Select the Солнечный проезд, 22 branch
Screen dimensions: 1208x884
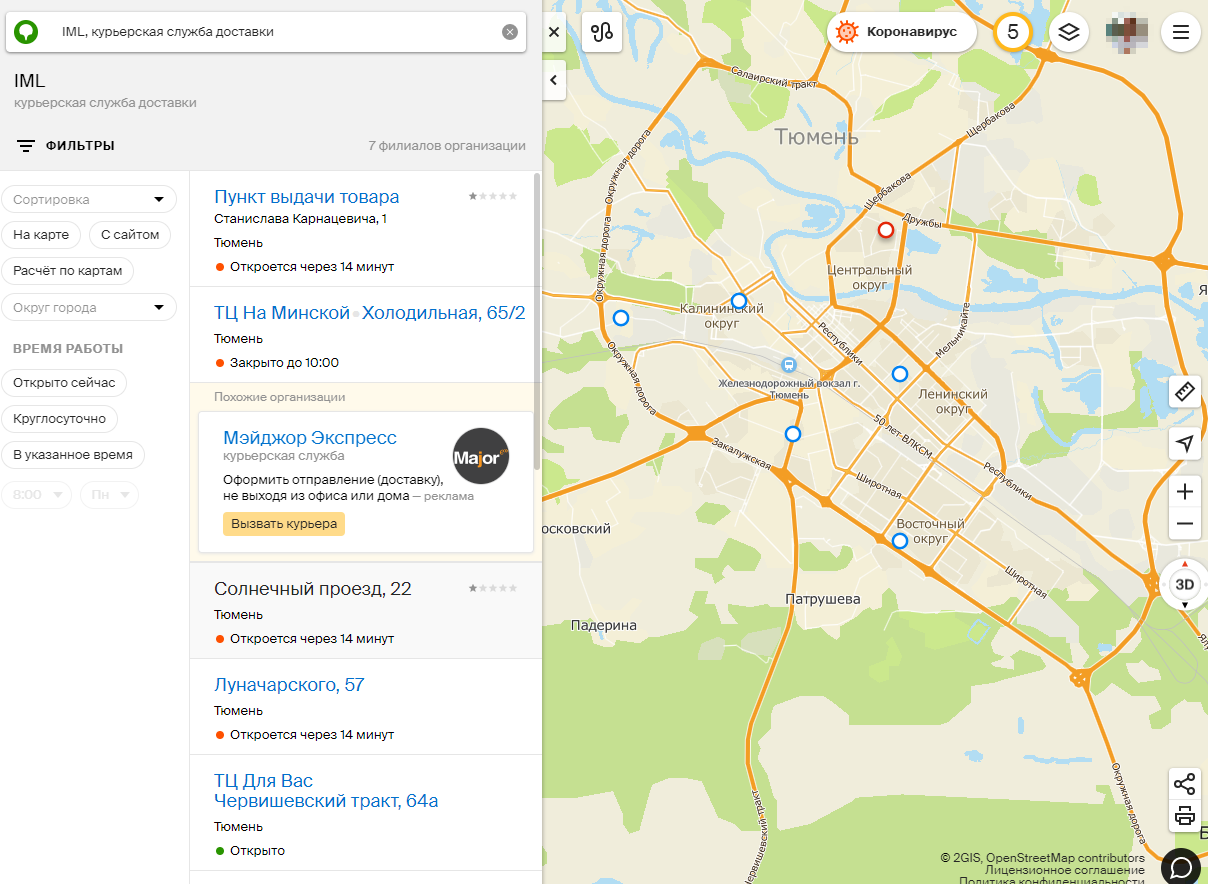coord(313,589)
